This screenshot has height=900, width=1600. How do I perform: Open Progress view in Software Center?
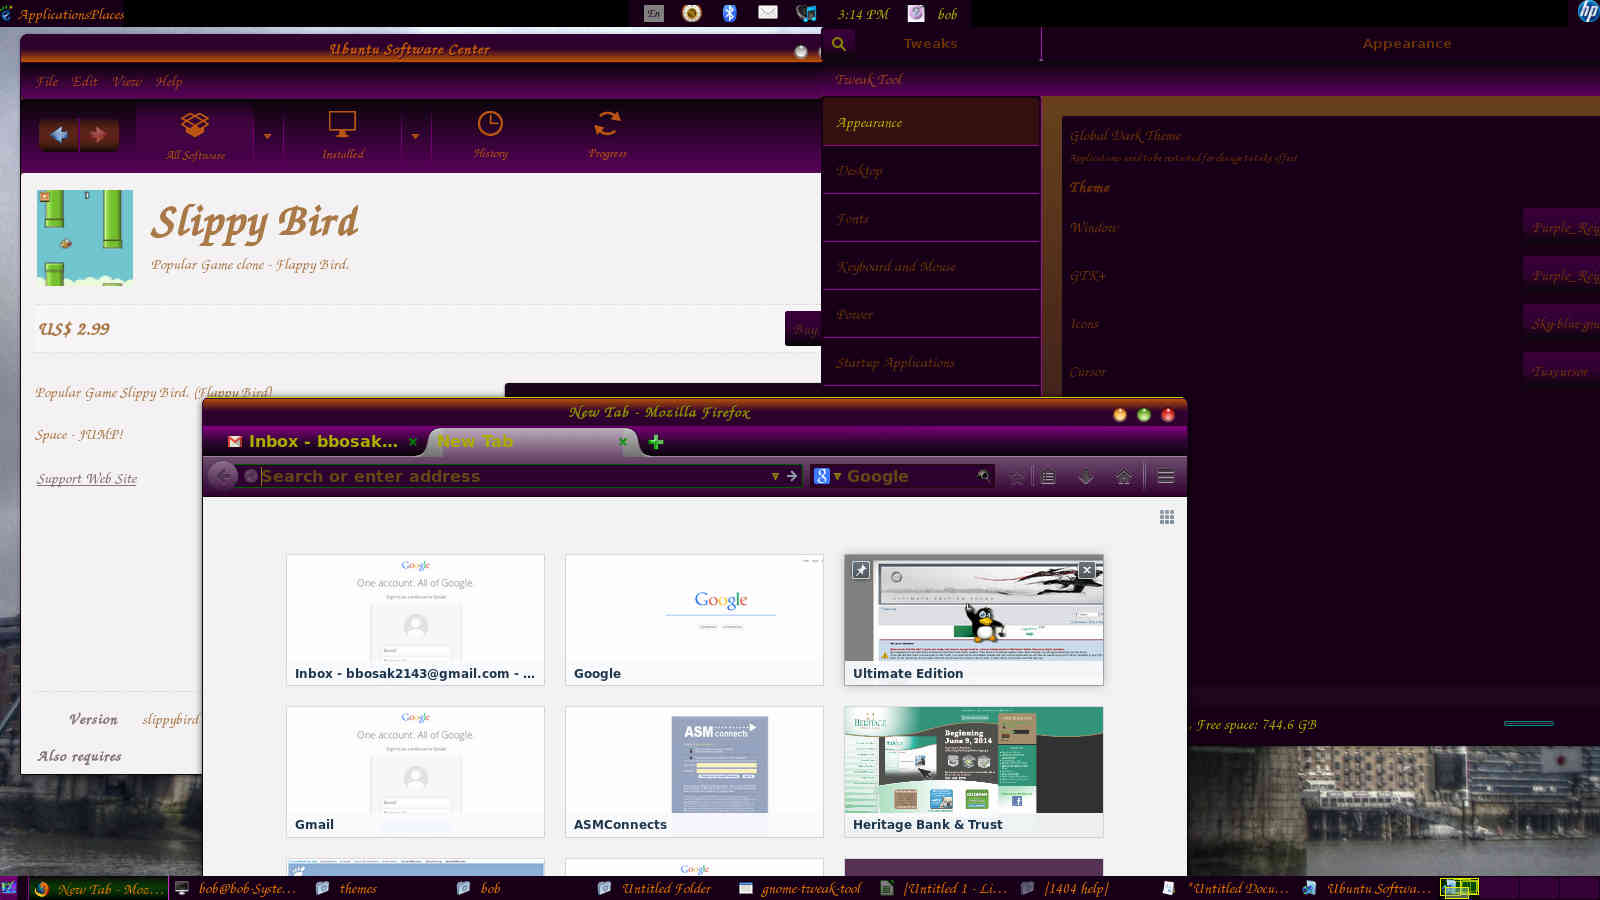tap(607, 135)
